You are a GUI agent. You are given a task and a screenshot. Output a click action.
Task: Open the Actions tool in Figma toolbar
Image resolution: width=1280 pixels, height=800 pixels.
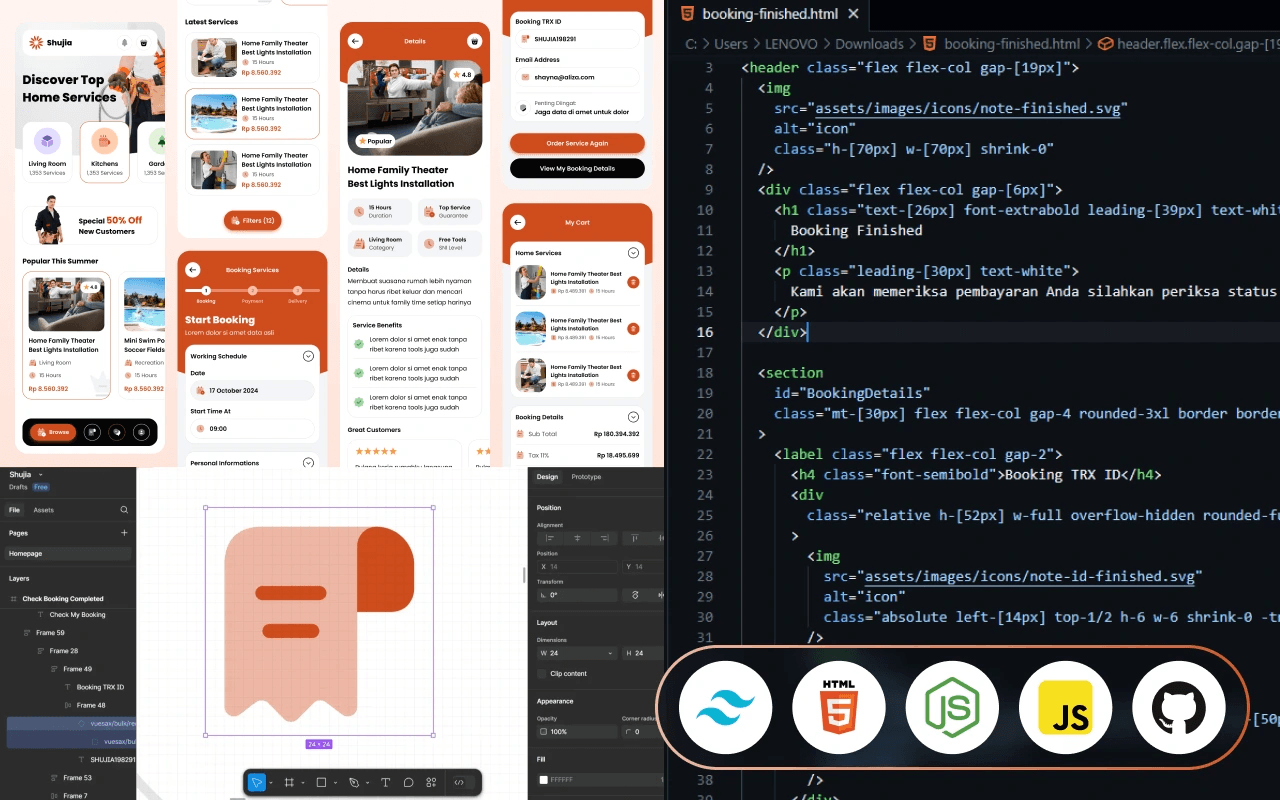pos(432,782)
